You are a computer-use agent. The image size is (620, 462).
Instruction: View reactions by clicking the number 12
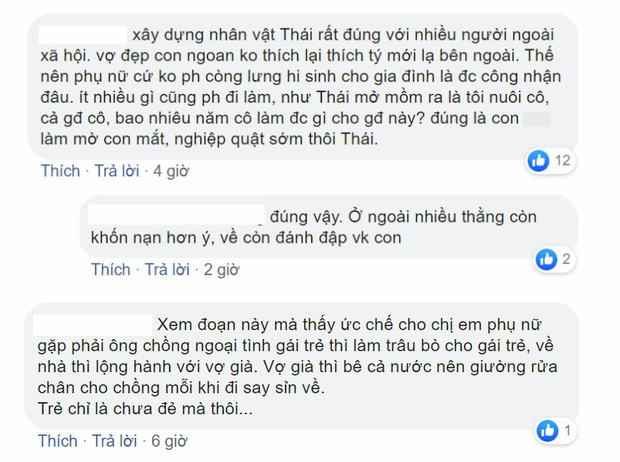(x=562, y=160)
